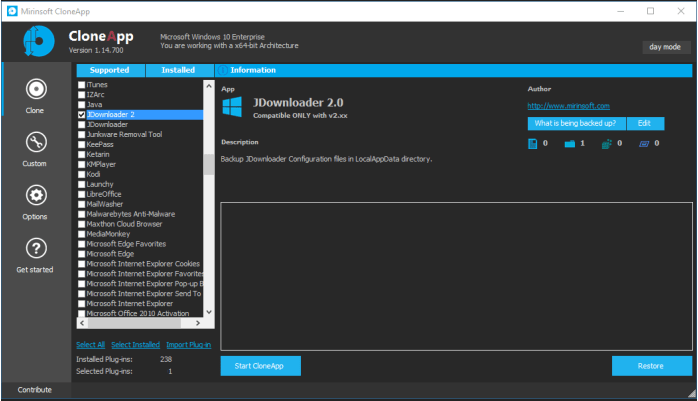The height and width of the screenshot is (401, 698).
Task: Click the list's scroll down arrow
Action: coord(209,312)
